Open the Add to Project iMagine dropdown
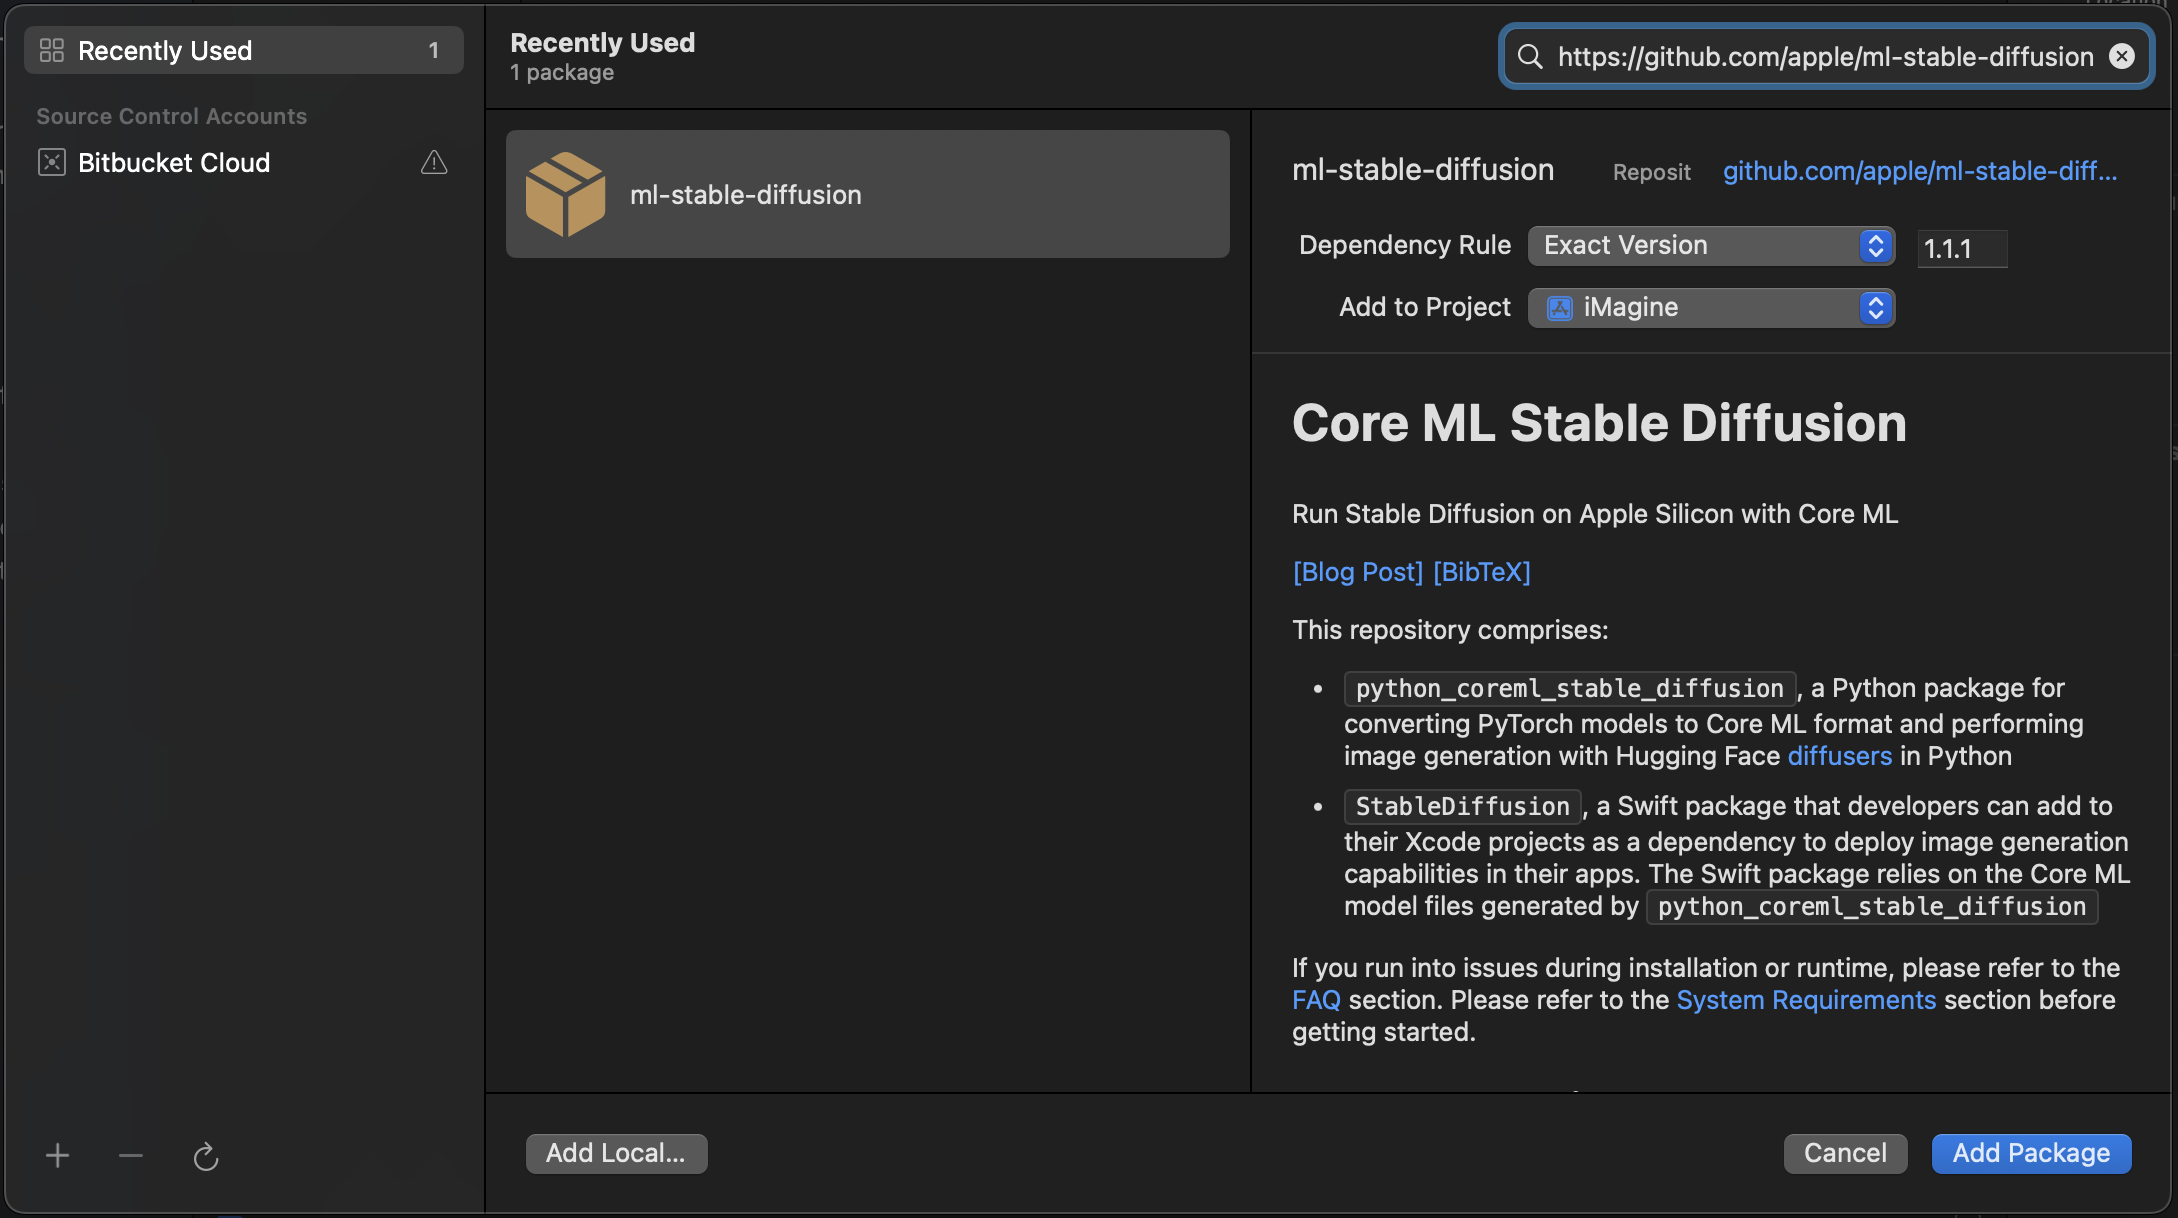The image size is (2178, 1218). click(1711, 308)
